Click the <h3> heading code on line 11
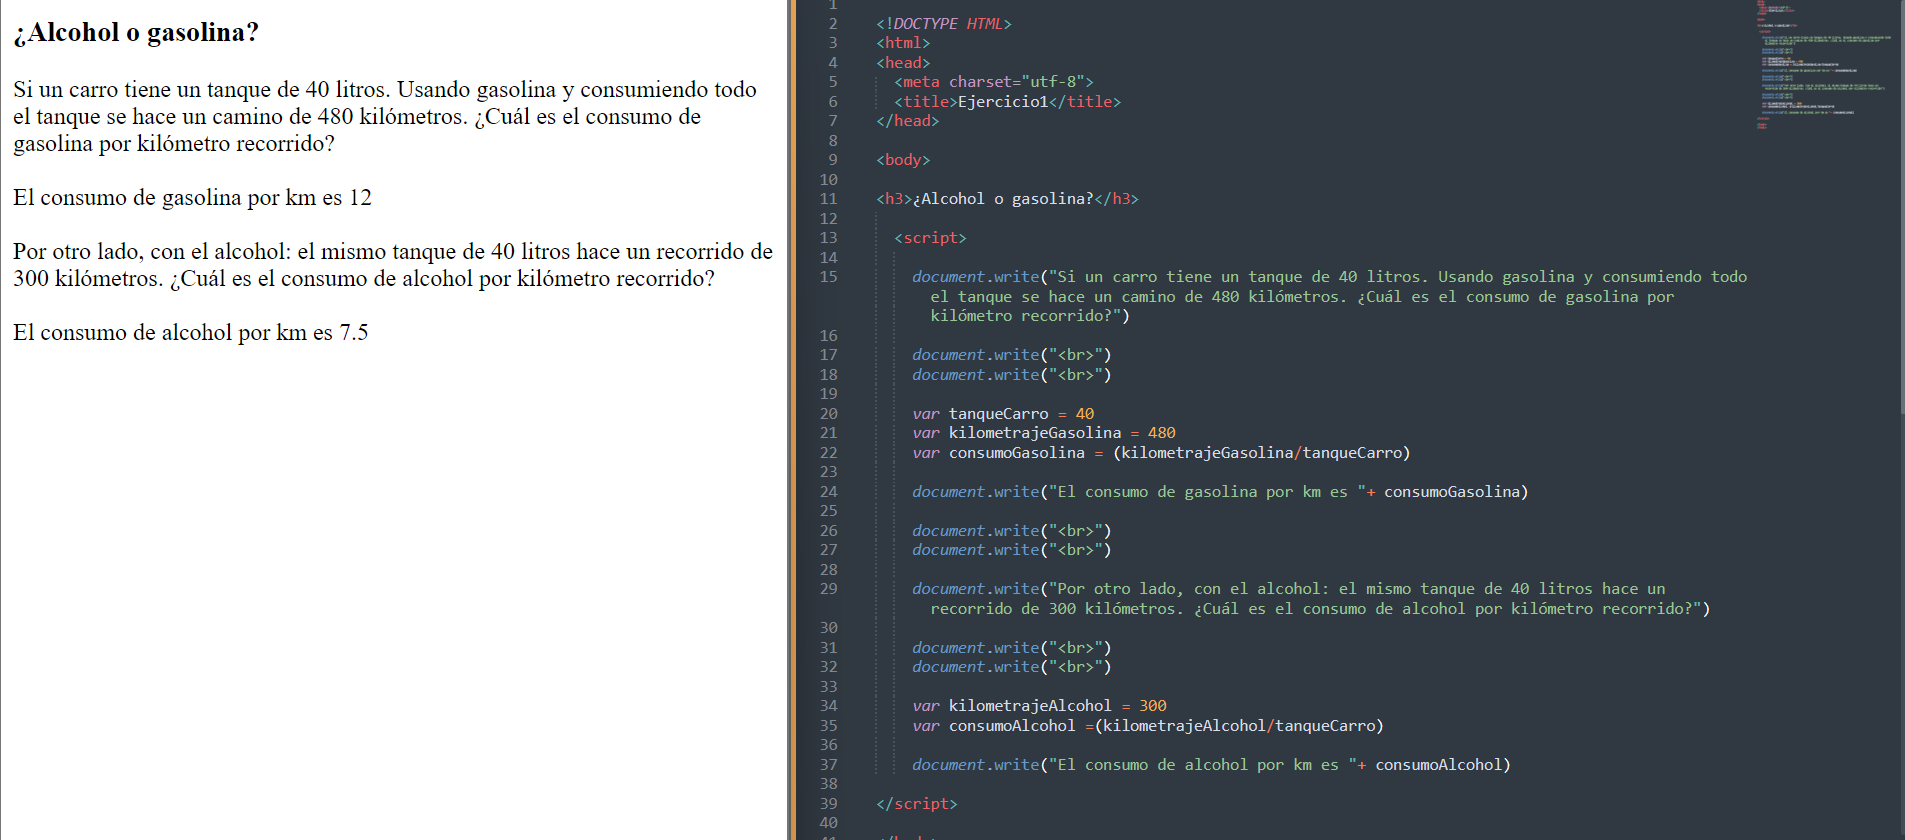The image size is (1905, 840). click(x=1008, y=199)
